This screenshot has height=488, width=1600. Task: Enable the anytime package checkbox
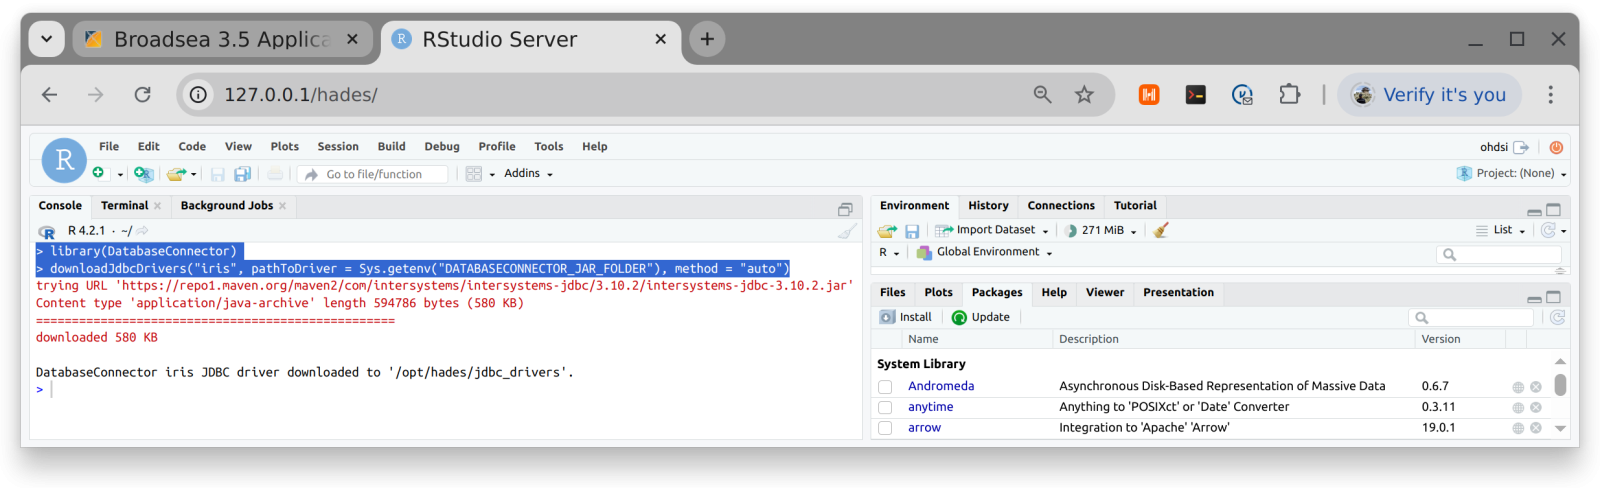point(885,408)
